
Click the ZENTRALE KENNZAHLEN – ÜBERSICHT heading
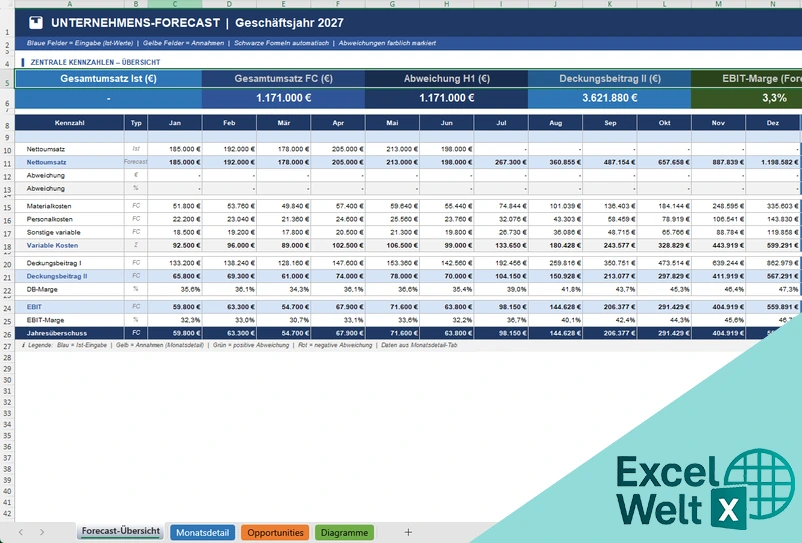tap(95, 62)
